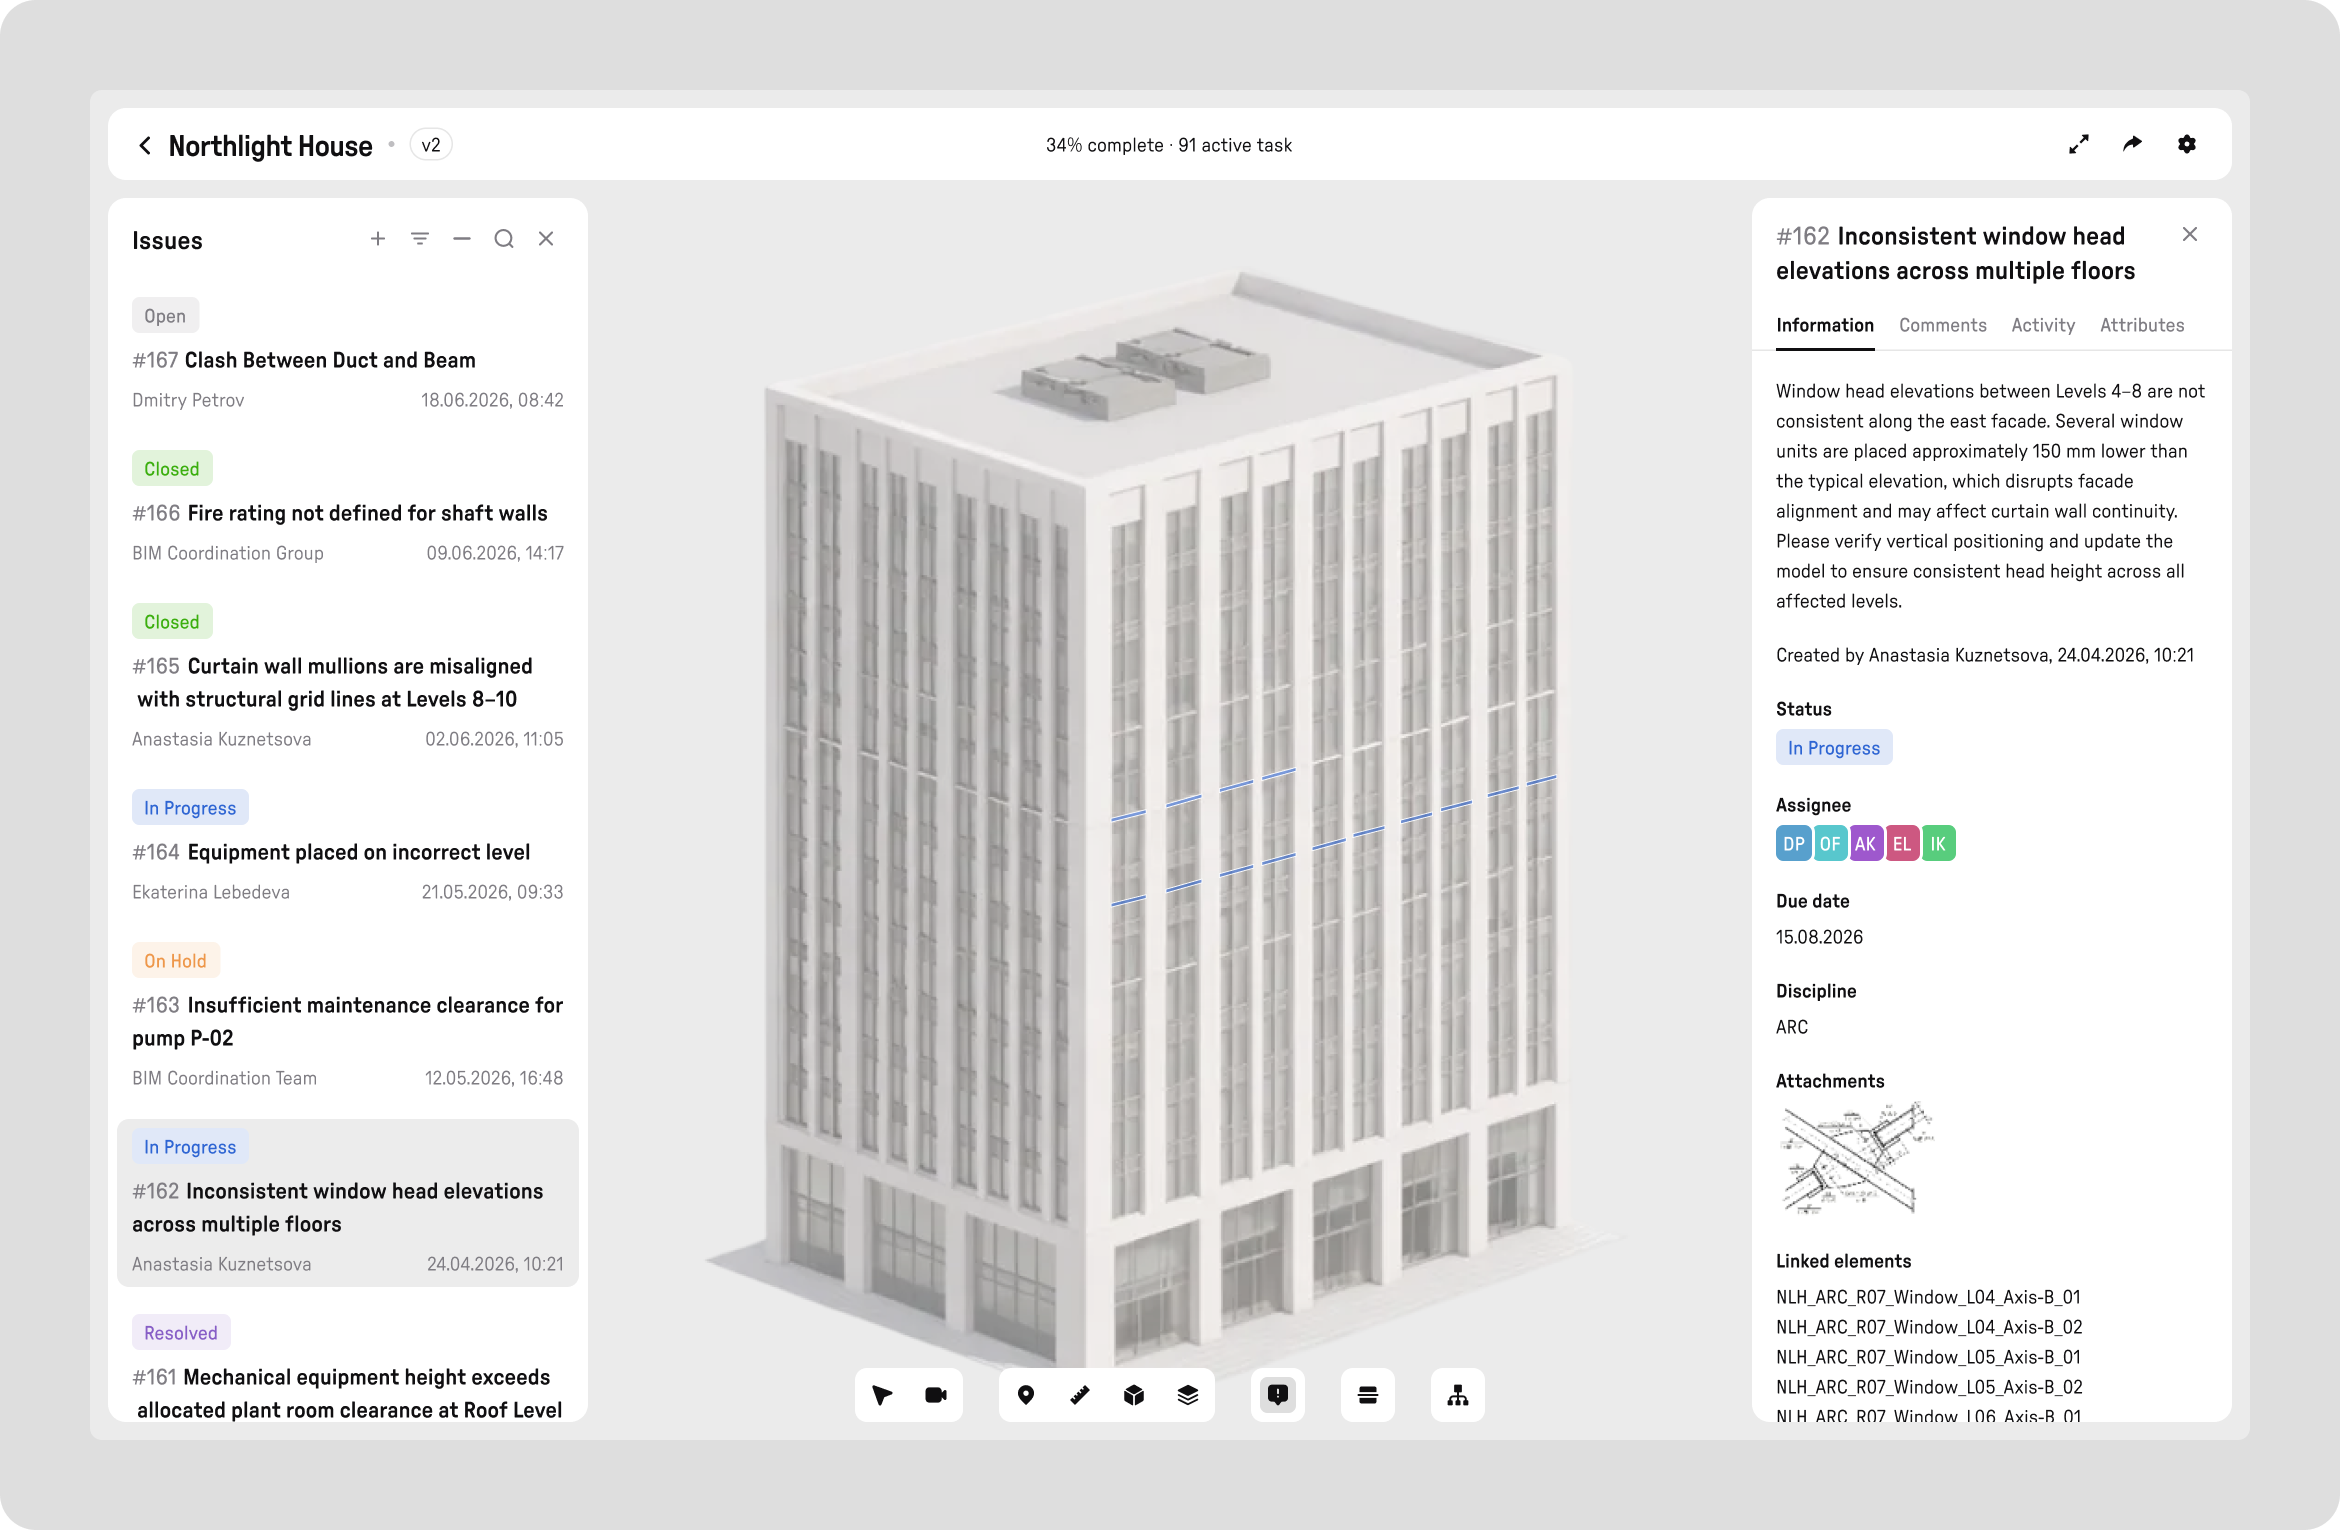Image resolution: width=2340 pixels, height=1530 pixels.
Task: Open issue #167 Clash Between Duct and Beam
Action: pos(348,356)
